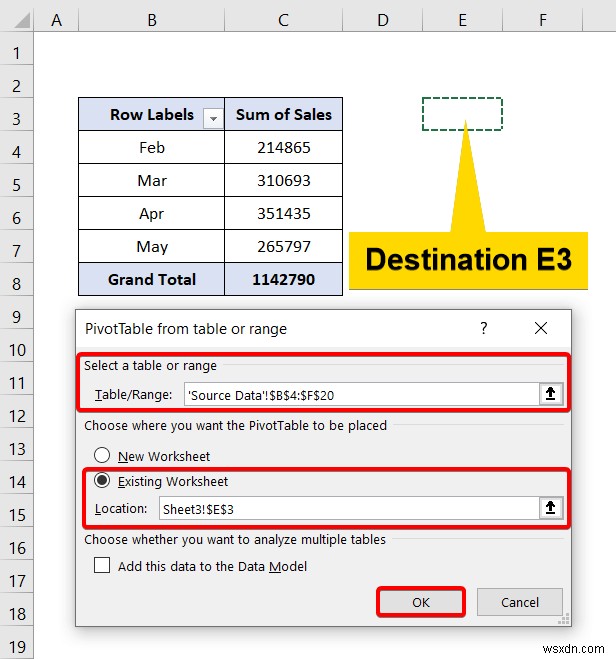Click the Row Labels header cell
616x659 pixels.
tap(152, 114)
